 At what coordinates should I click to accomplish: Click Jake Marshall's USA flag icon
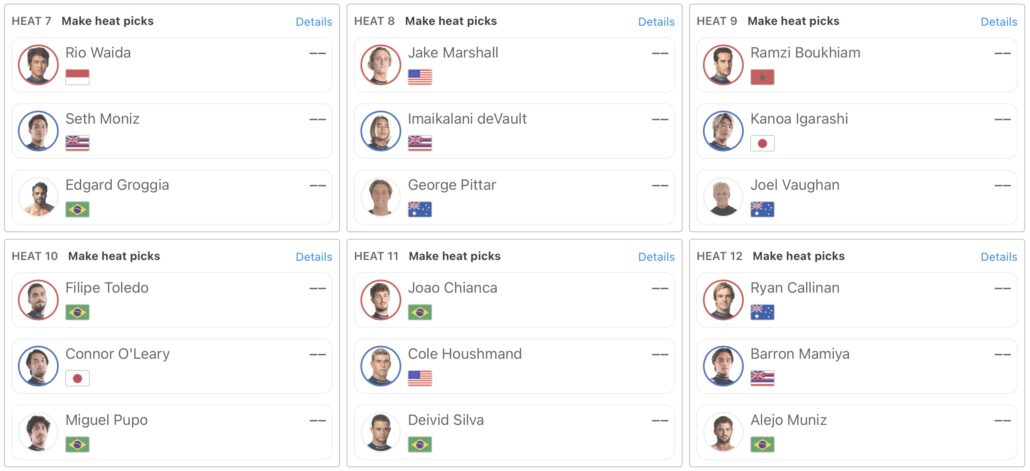420,77
